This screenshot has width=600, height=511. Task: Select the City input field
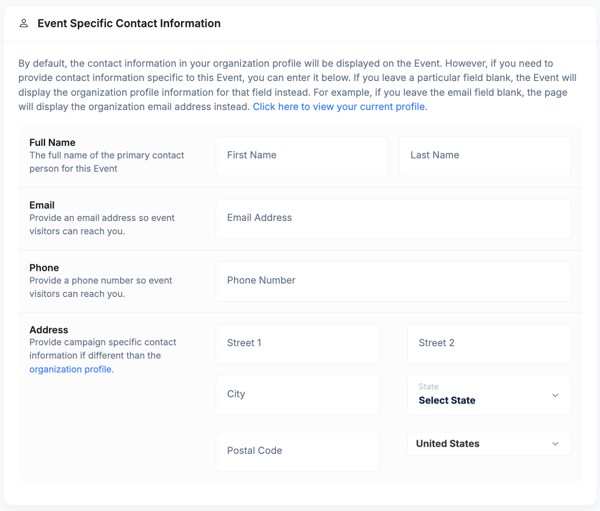click(297, 395)
